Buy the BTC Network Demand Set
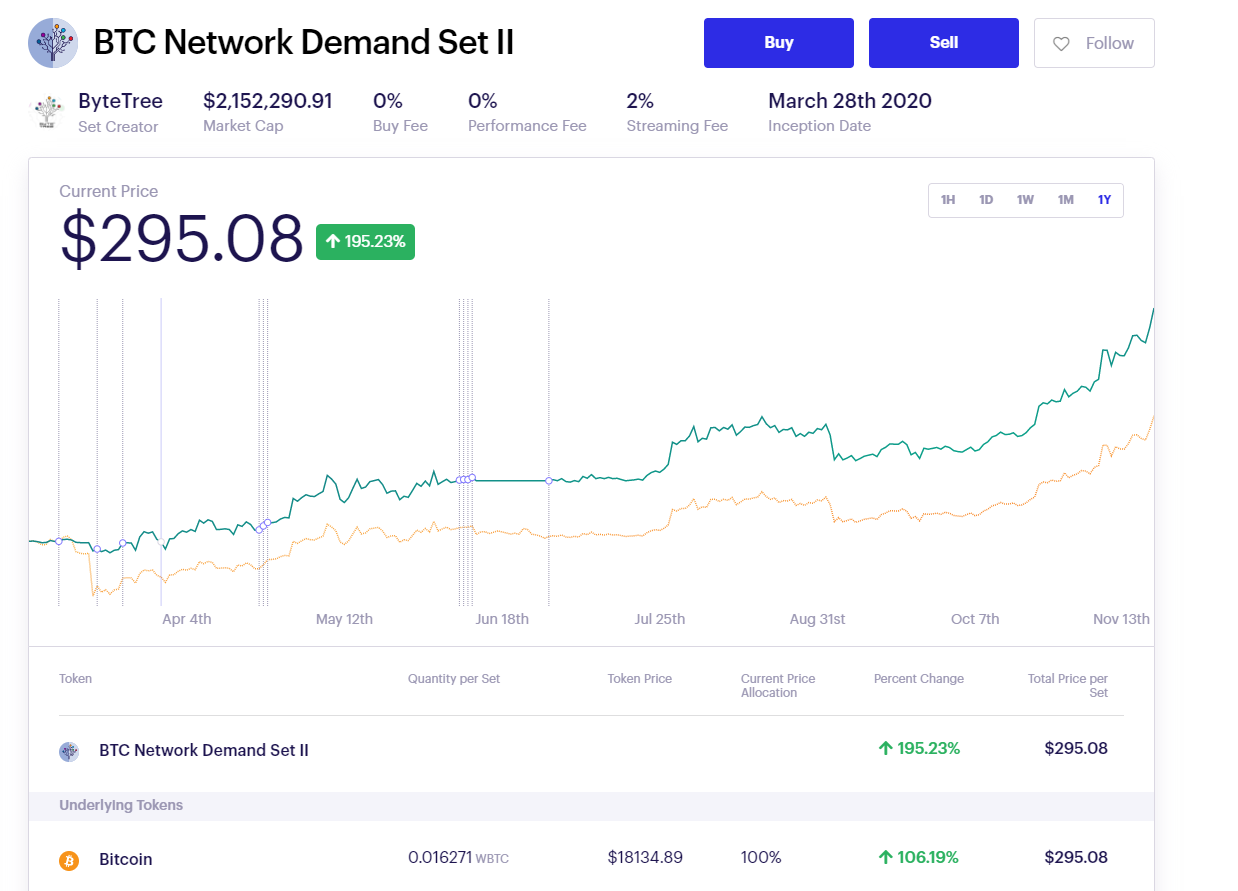This screenshot has width=1238, height=891. point(779,43)
